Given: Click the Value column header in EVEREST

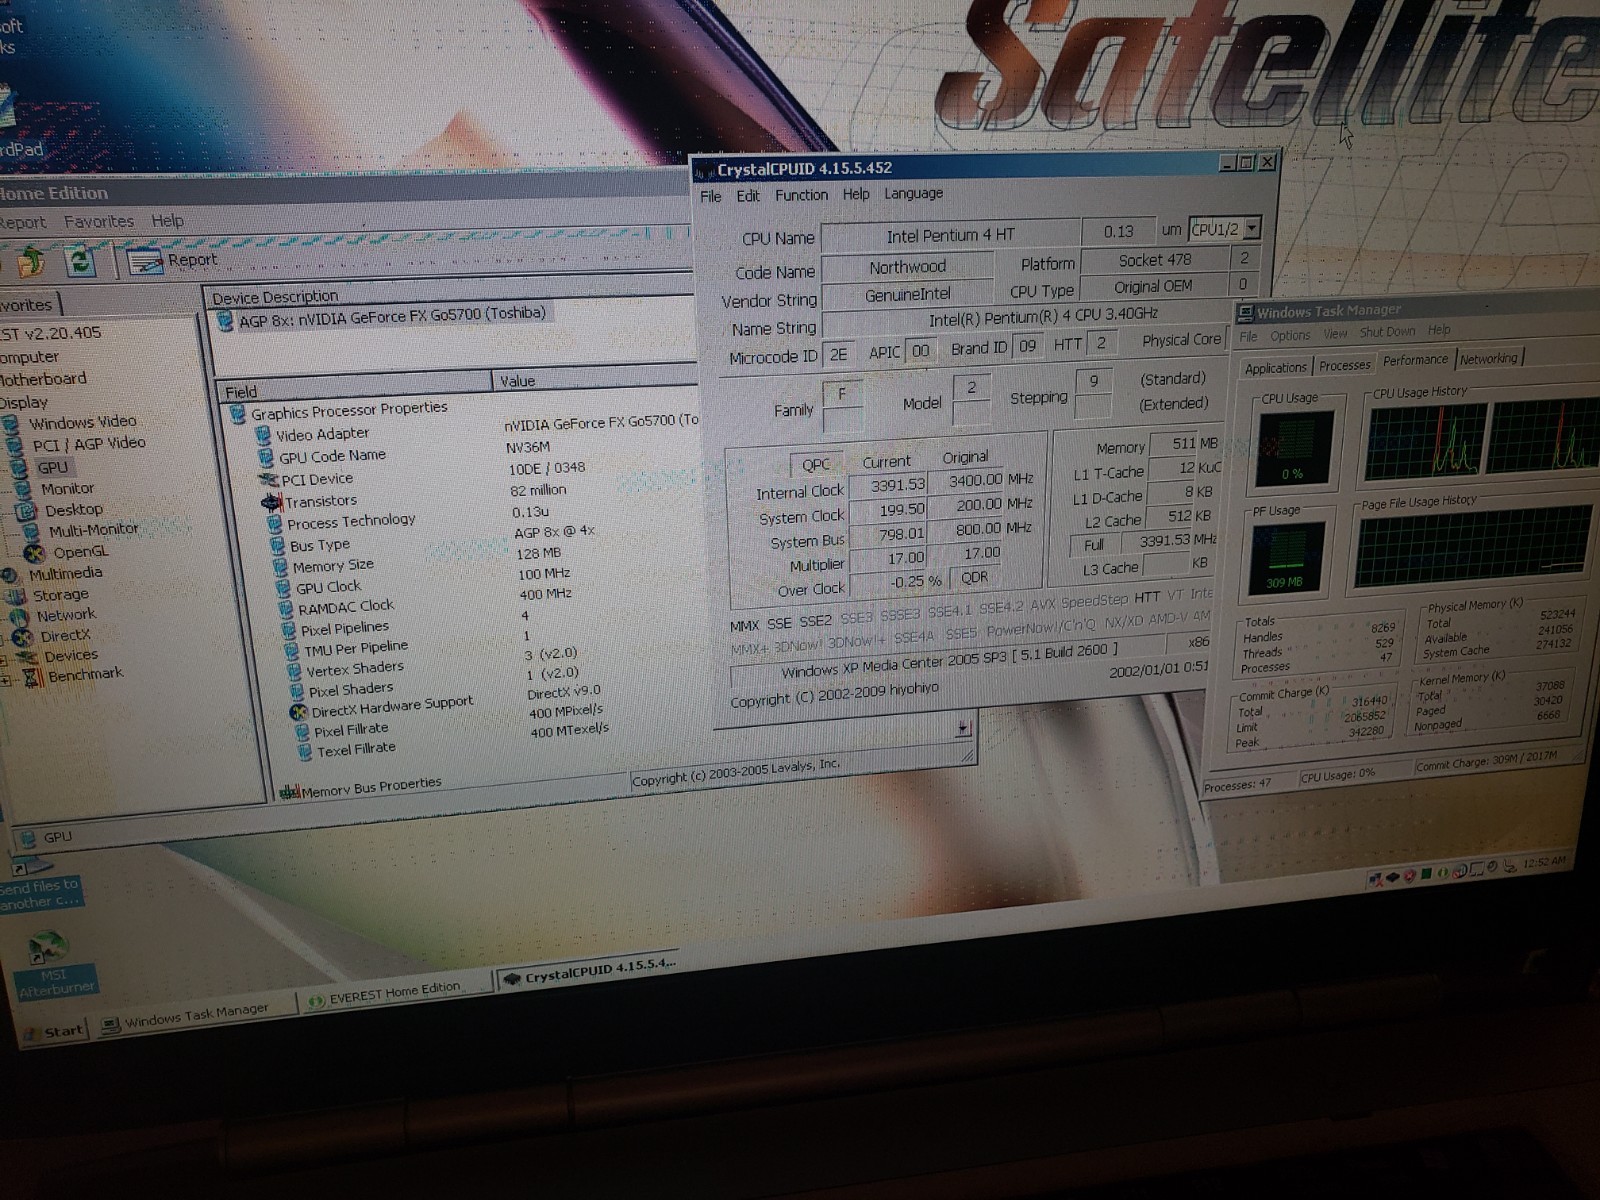Looking at the screenshot, I should [x=596, y=380].
